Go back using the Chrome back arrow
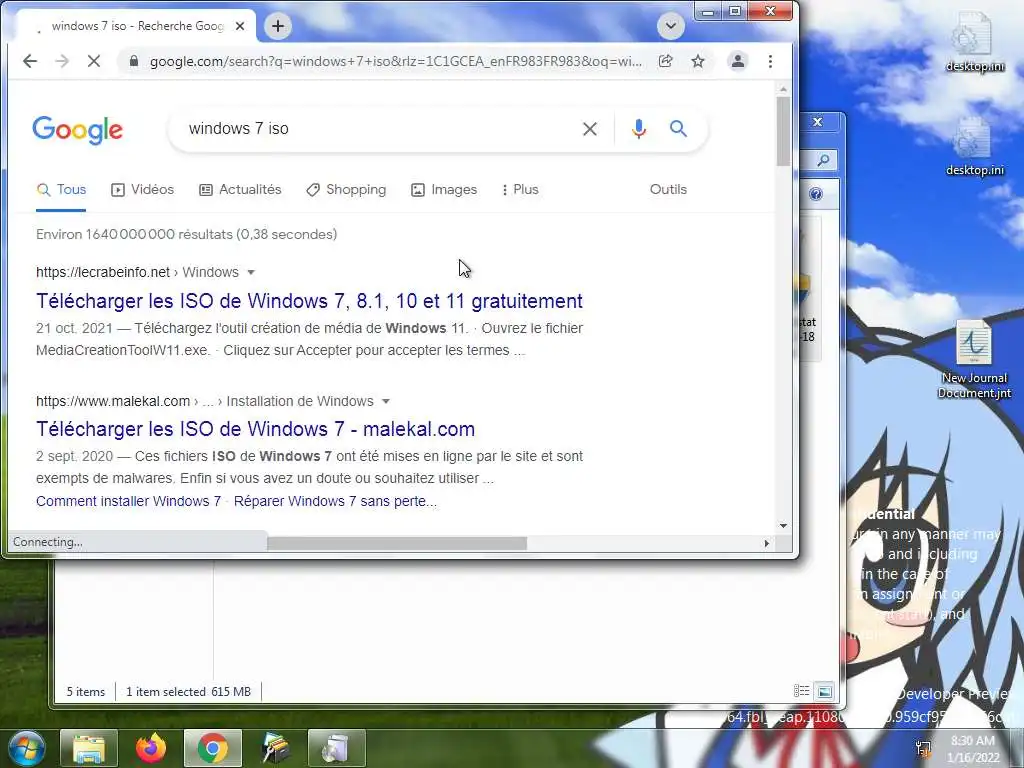Image resolution: width=1024 pixels, height=768 pixels. tap(30, 61)
